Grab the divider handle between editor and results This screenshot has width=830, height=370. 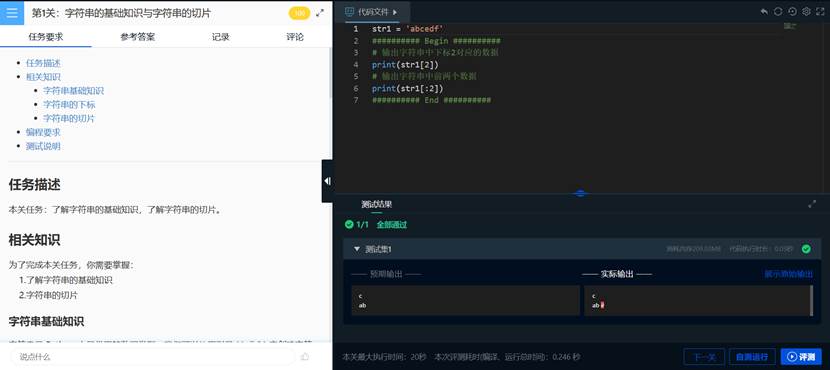(x=581, y=193)
